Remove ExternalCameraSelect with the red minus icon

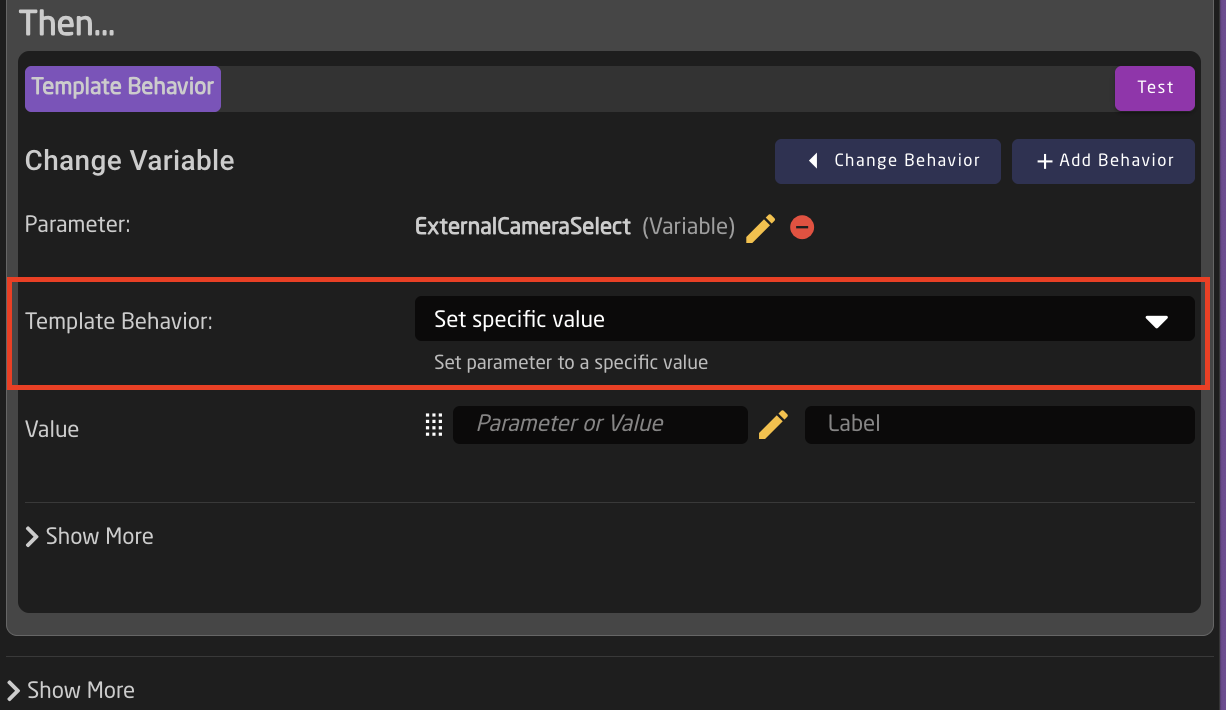[802, 228]
